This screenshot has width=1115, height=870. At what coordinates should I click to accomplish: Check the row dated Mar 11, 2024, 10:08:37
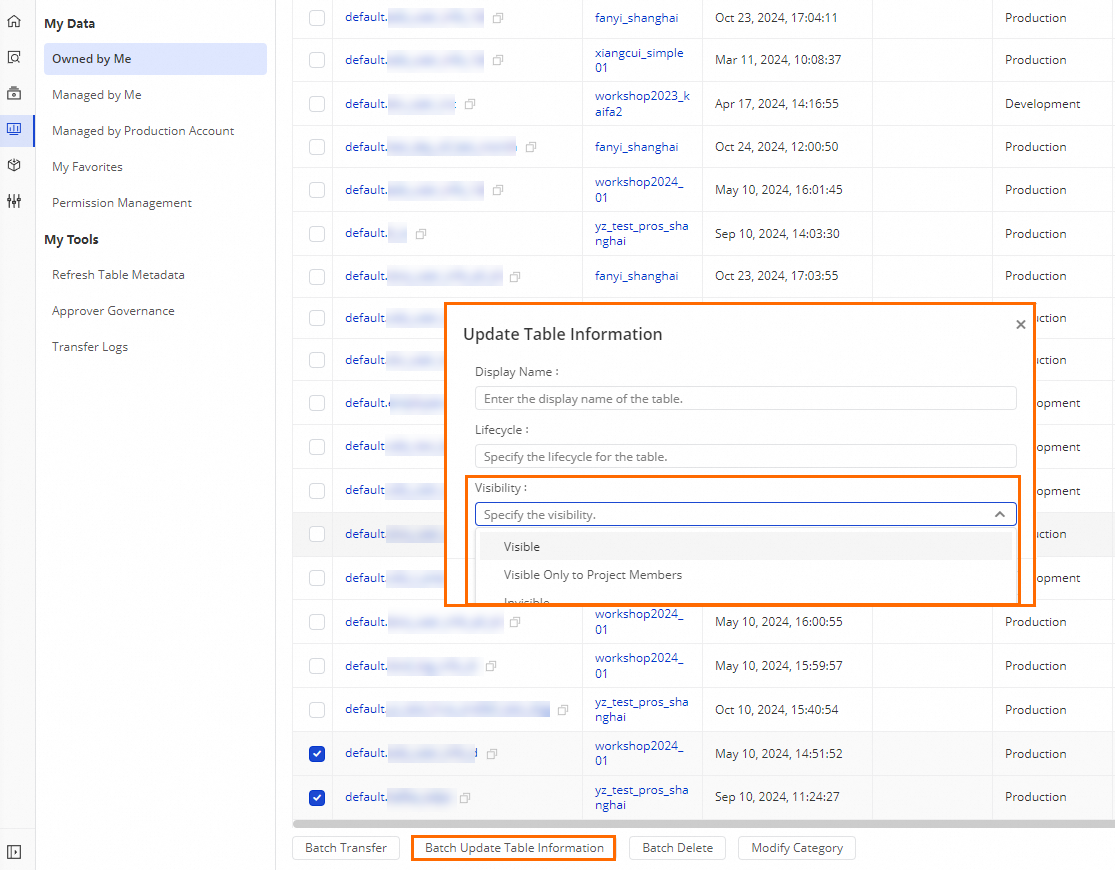pyautogui.click(x=317, y=60)
